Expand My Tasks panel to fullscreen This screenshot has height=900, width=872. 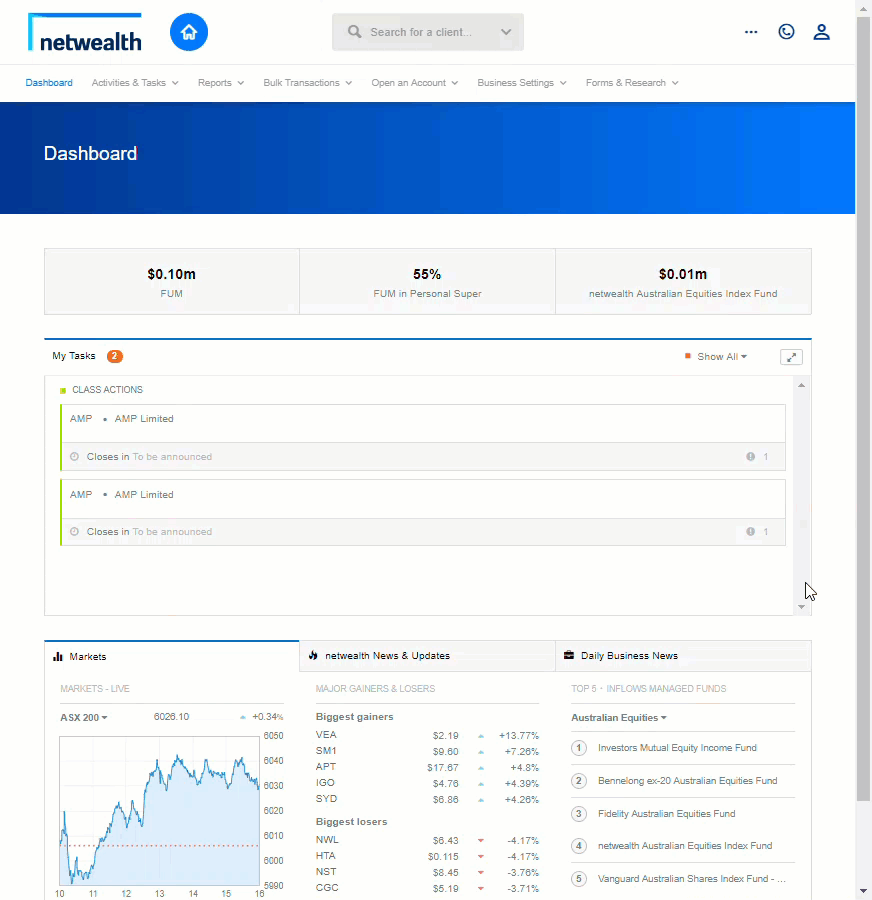(x=791, y=357)
